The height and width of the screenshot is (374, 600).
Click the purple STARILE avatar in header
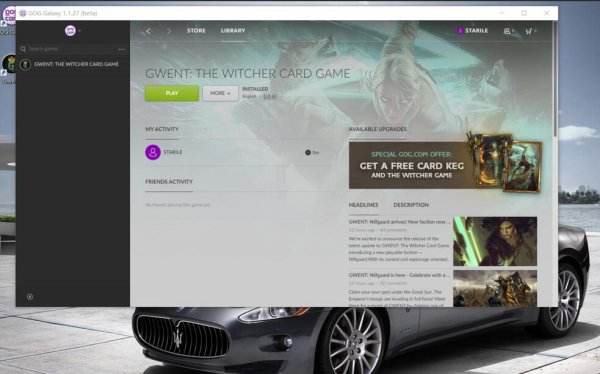coord(460,31)
